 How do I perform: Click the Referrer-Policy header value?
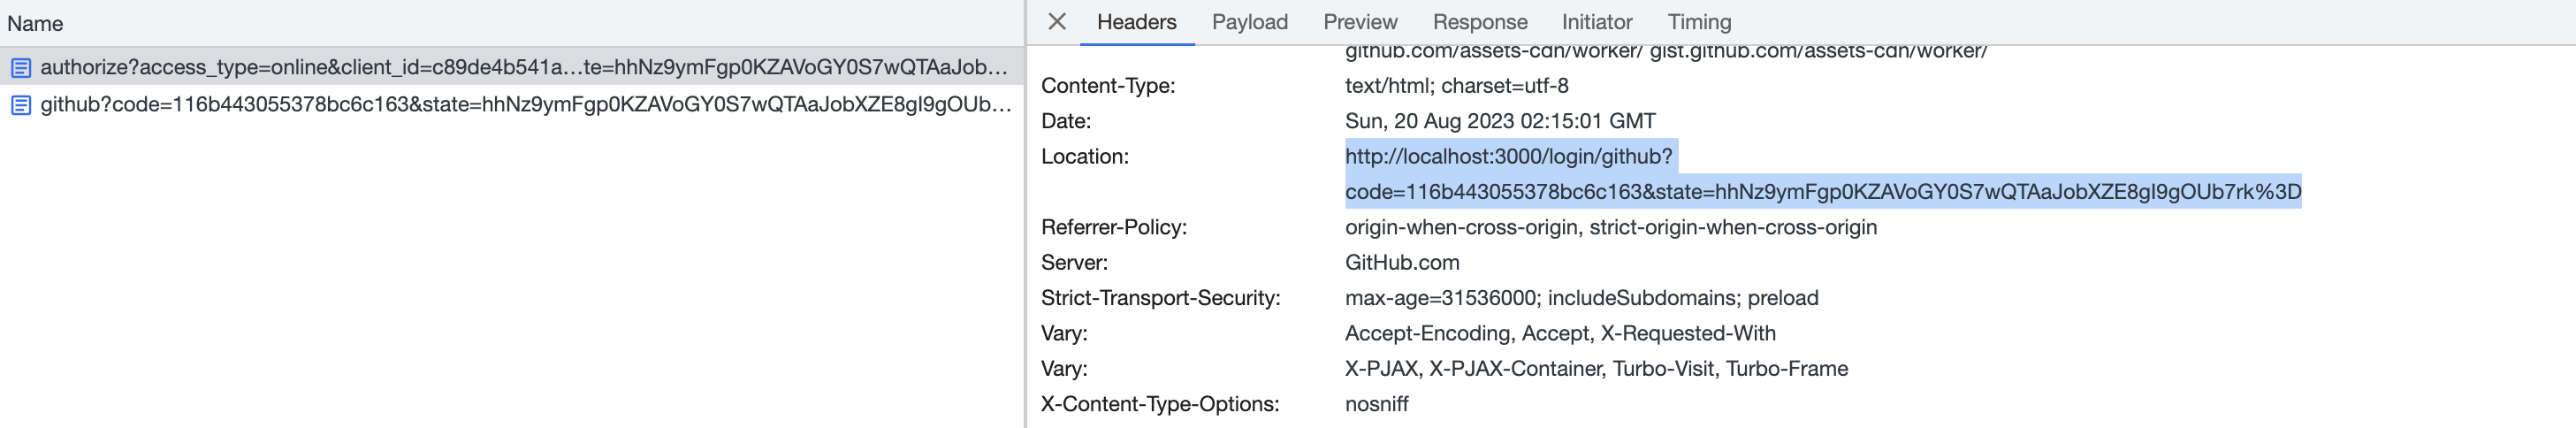point(1610,227)
